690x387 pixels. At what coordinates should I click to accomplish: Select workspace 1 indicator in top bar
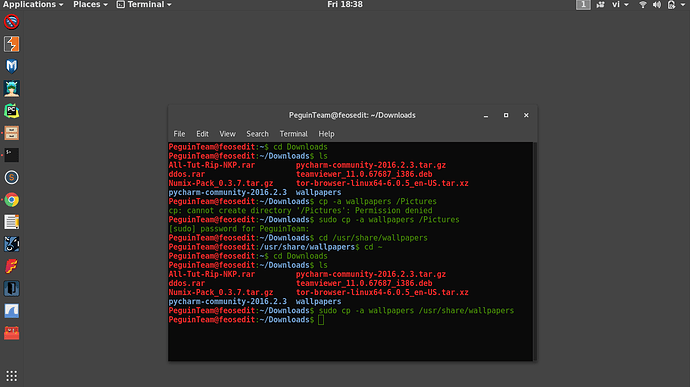pos(583,5)
